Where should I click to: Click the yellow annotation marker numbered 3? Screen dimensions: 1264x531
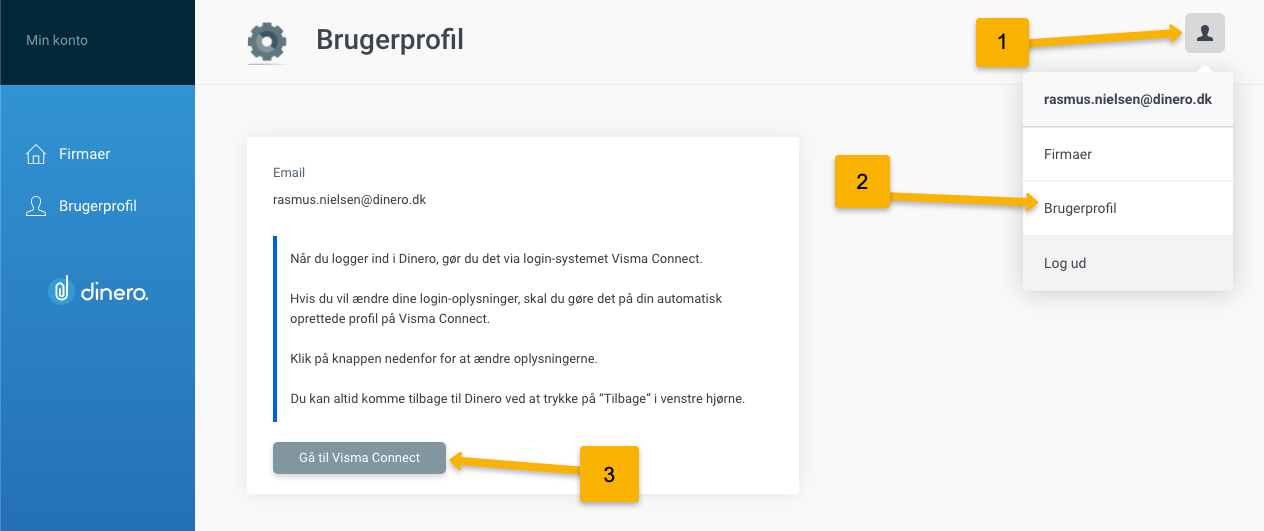pyautogui.click(x=609, y=474)
